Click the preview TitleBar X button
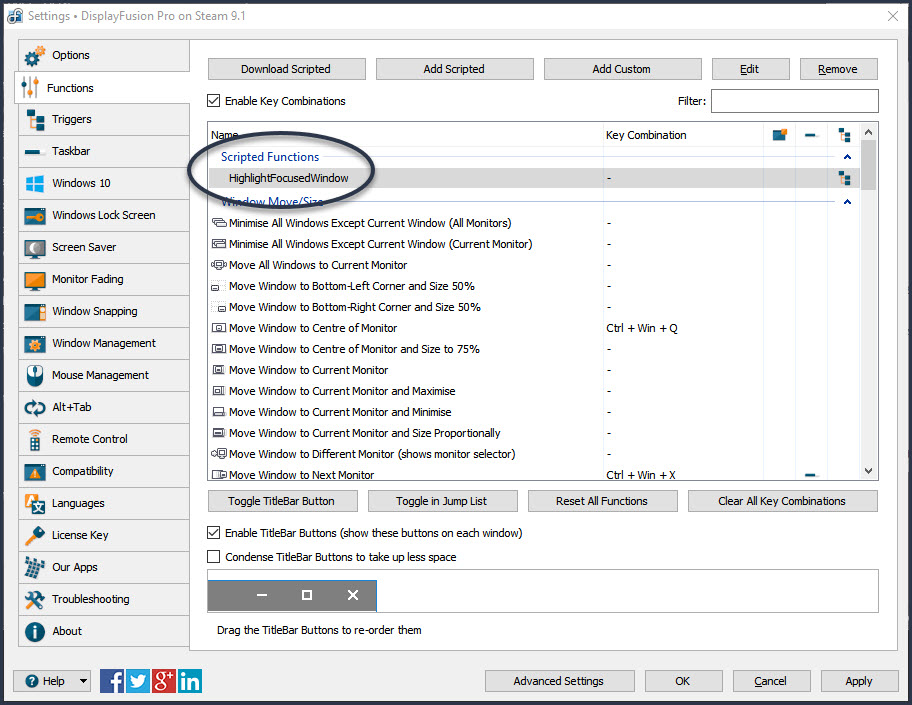Viewport: 912px width, 705px height. click(x=352, y=595)
